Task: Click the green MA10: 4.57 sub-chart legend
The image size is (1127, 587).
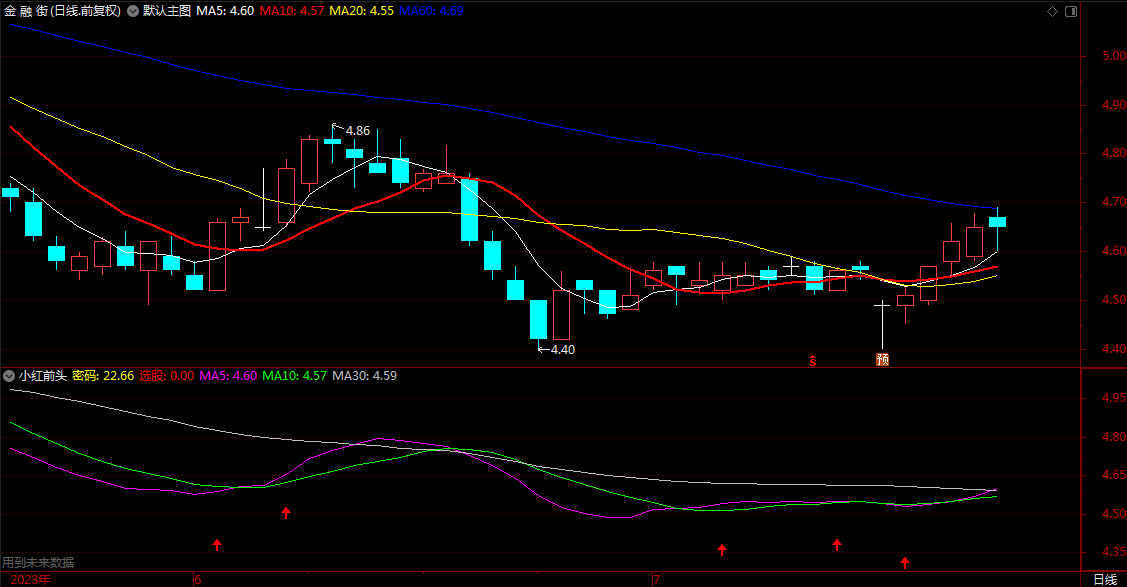Action: (294, 376)
